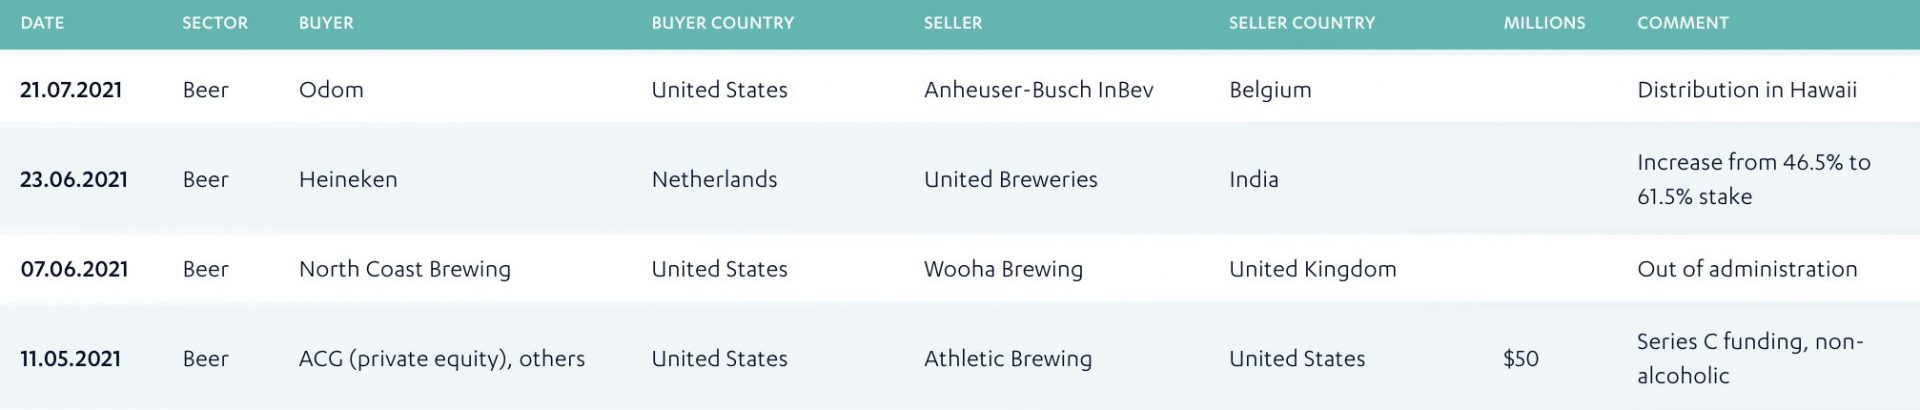1920x410 pixels.
Task: Click the COMMENT column header
Action: tap(1683, 23)
